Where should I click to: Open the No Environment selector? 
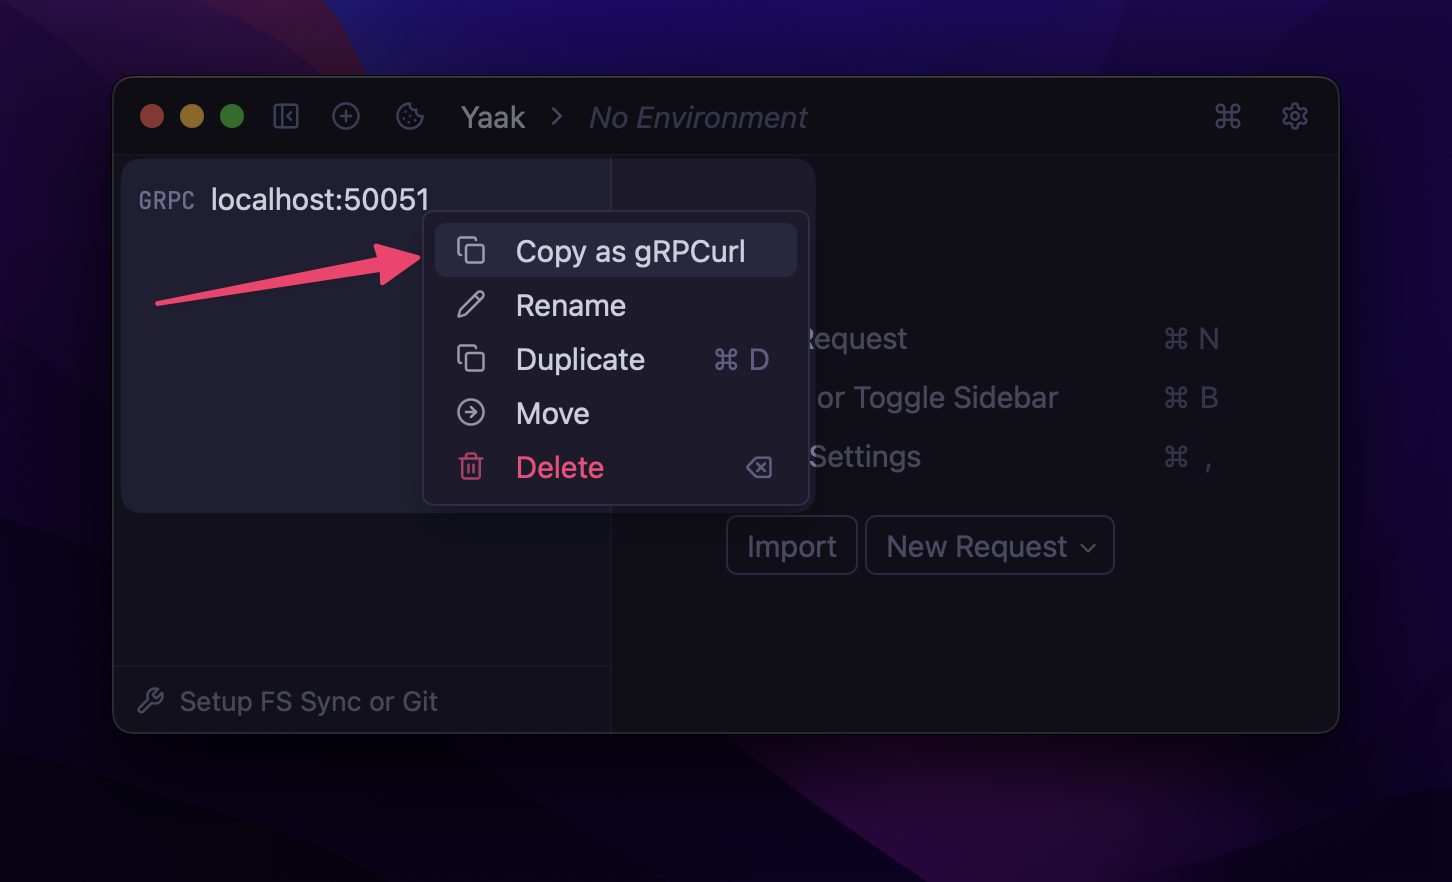point(697,117)
